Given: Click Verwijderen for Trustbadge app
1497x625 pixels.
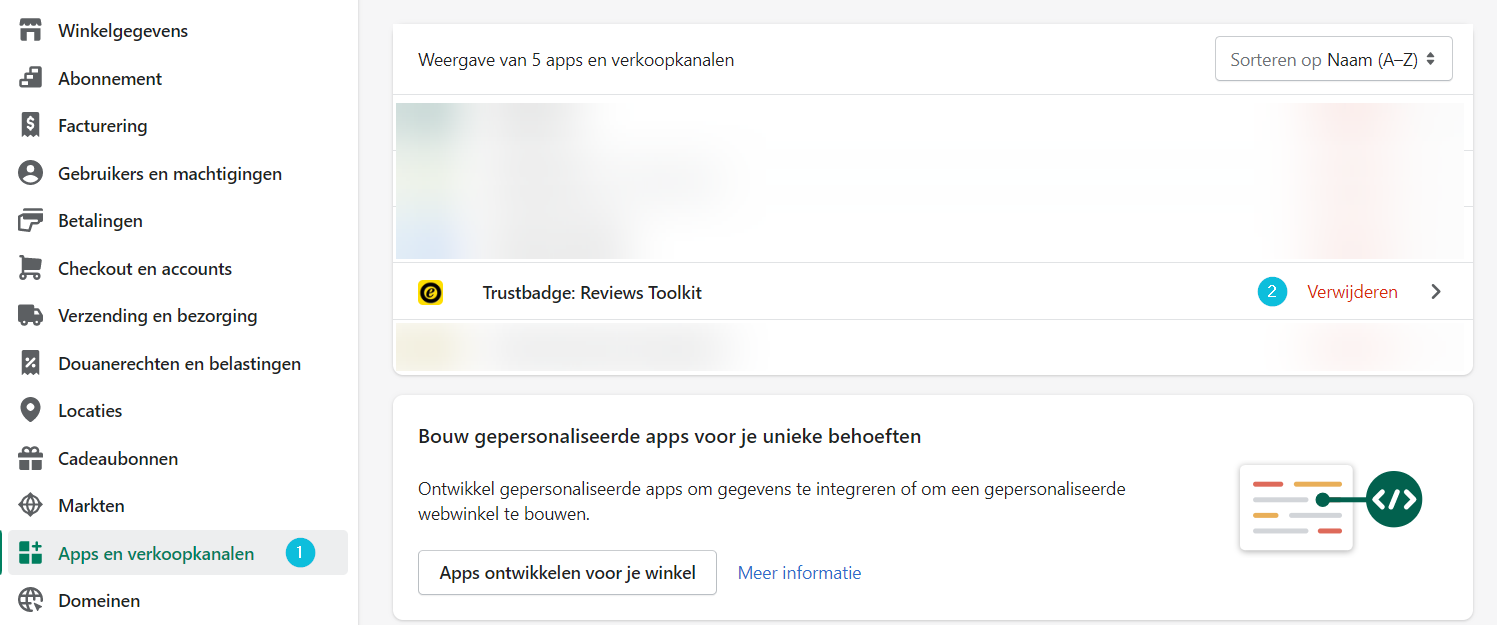Looking at the screenshot, I should pos(1352,292).
